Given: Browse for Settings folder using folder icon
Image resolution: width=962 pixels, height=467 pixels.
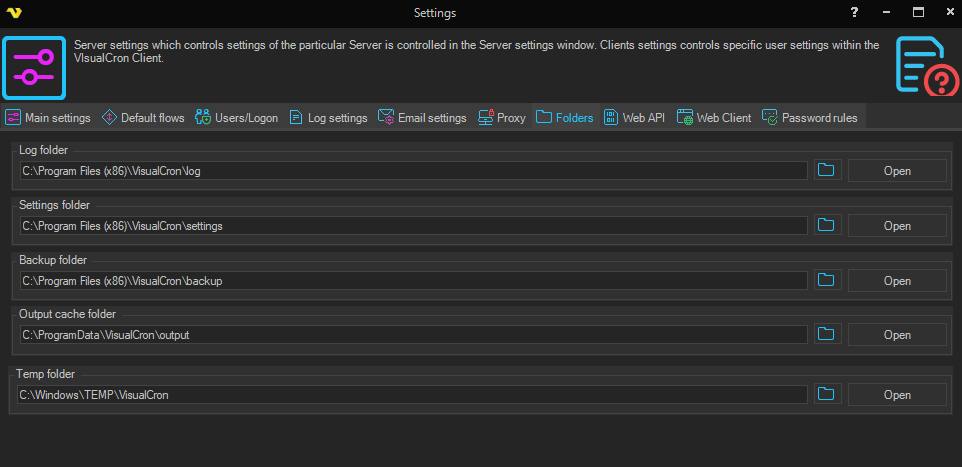Looking at the screenshot, I should click(826, 226).
